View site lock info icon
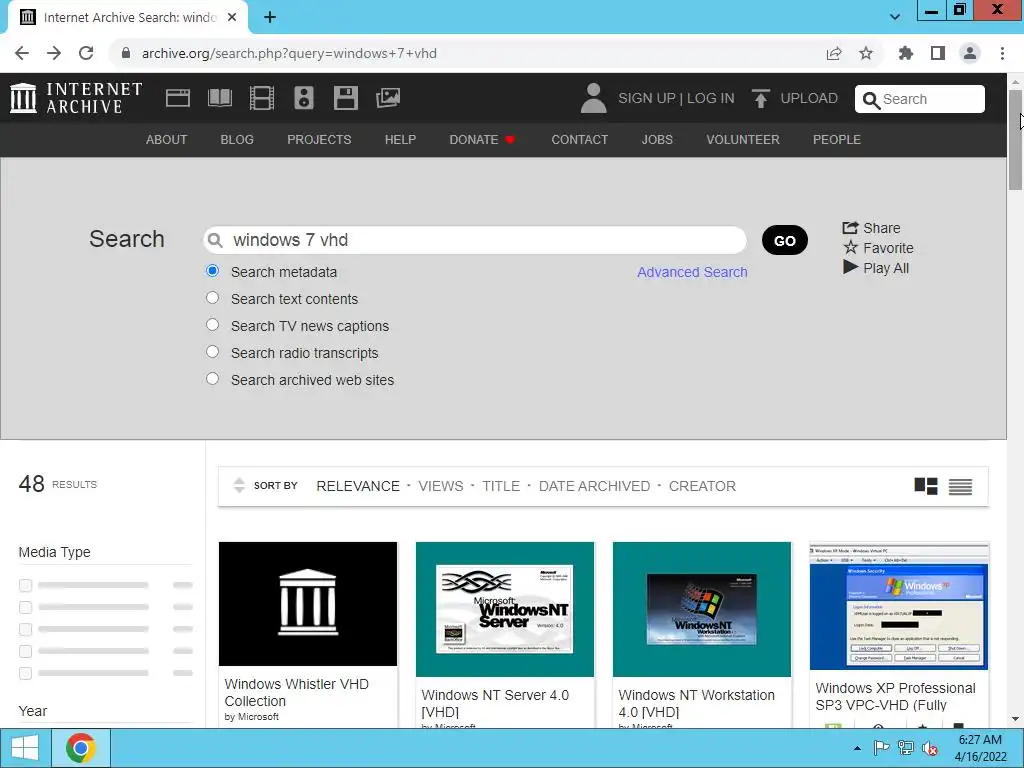 126,53
